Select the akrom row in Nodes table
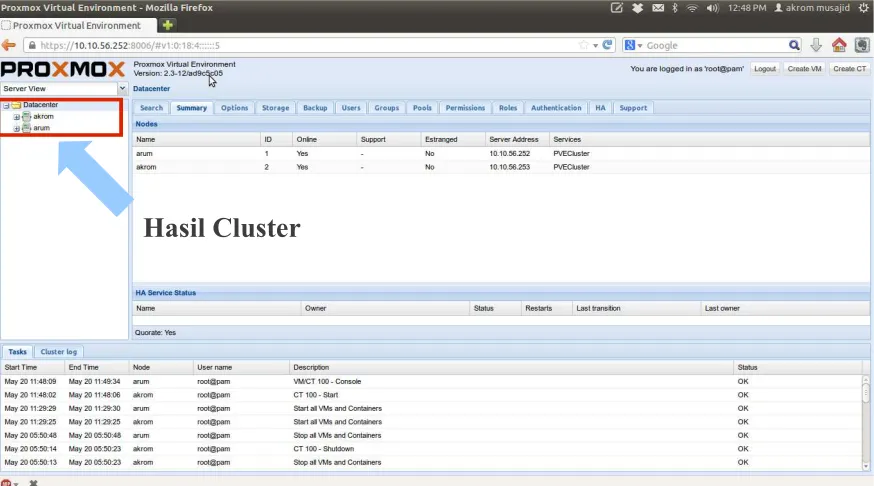The image size is (874, 486). point(501,167)
